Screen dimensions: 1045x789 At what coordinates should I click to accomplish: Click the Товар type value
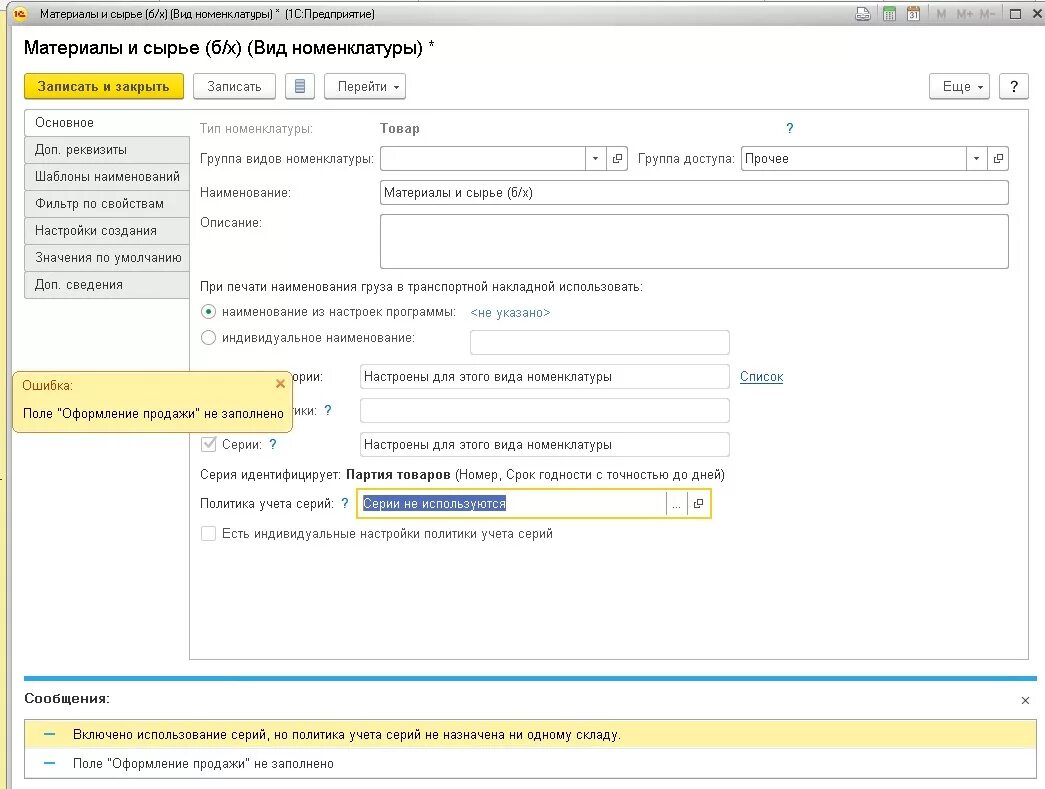pyautogui.click(x=400, y=129)
